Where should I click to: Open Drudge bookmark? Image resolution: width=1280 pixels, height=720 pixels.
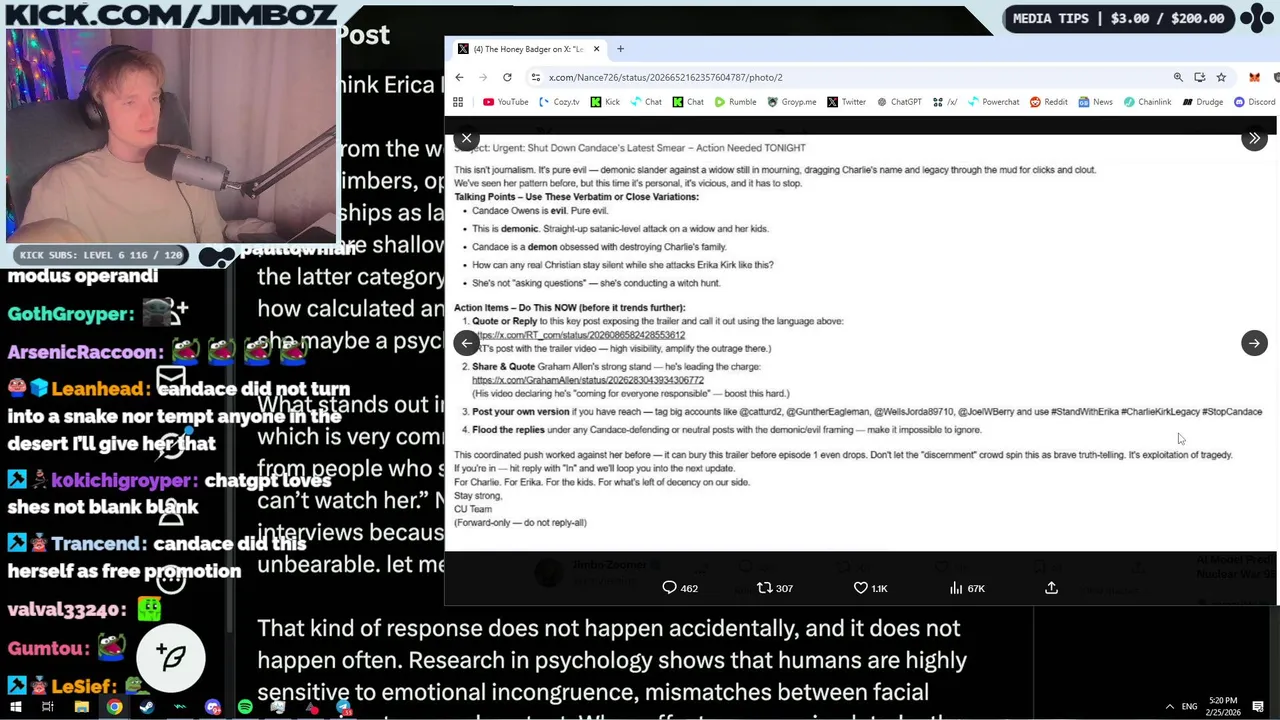pyautogui.click(x=1202, y=102)
